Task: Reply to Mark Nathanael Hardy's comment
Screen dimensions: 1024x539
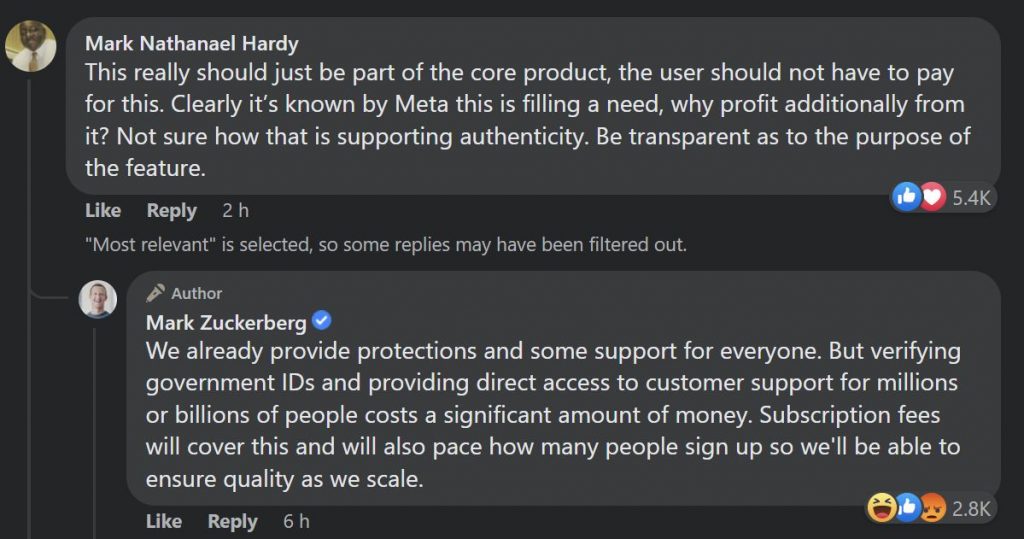Action: 171,210
